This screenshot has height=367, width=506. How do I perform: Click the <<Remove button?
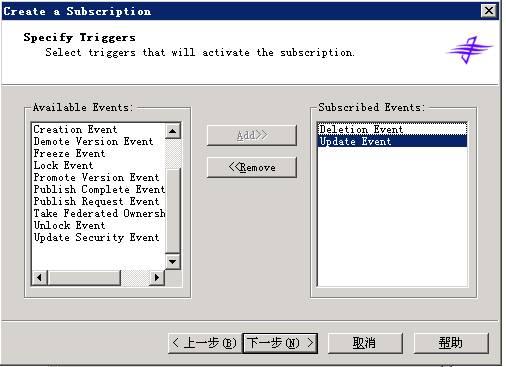252,167
